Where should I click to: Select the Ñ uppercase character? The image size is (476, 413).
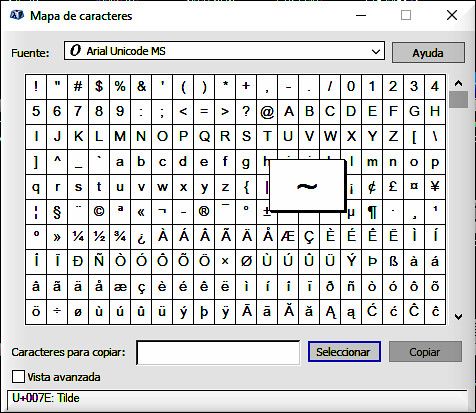[99, 262]
